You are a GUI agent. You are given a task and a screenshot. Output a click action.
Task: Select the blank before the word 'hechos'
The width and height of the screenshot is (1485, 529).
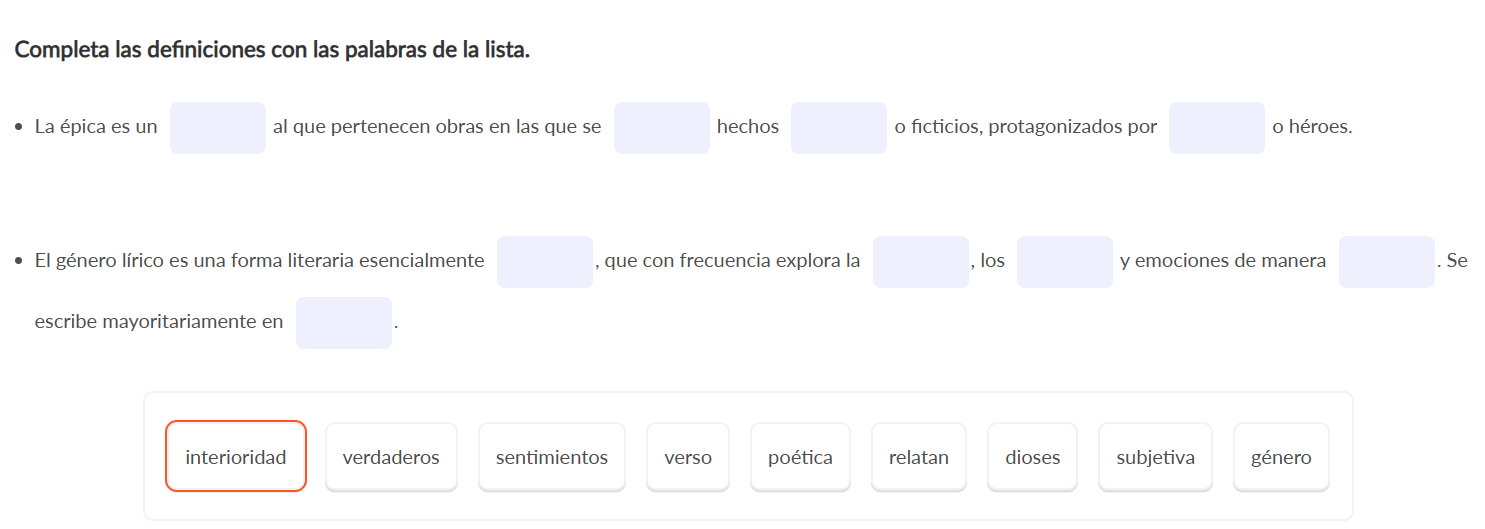point(662,128)
